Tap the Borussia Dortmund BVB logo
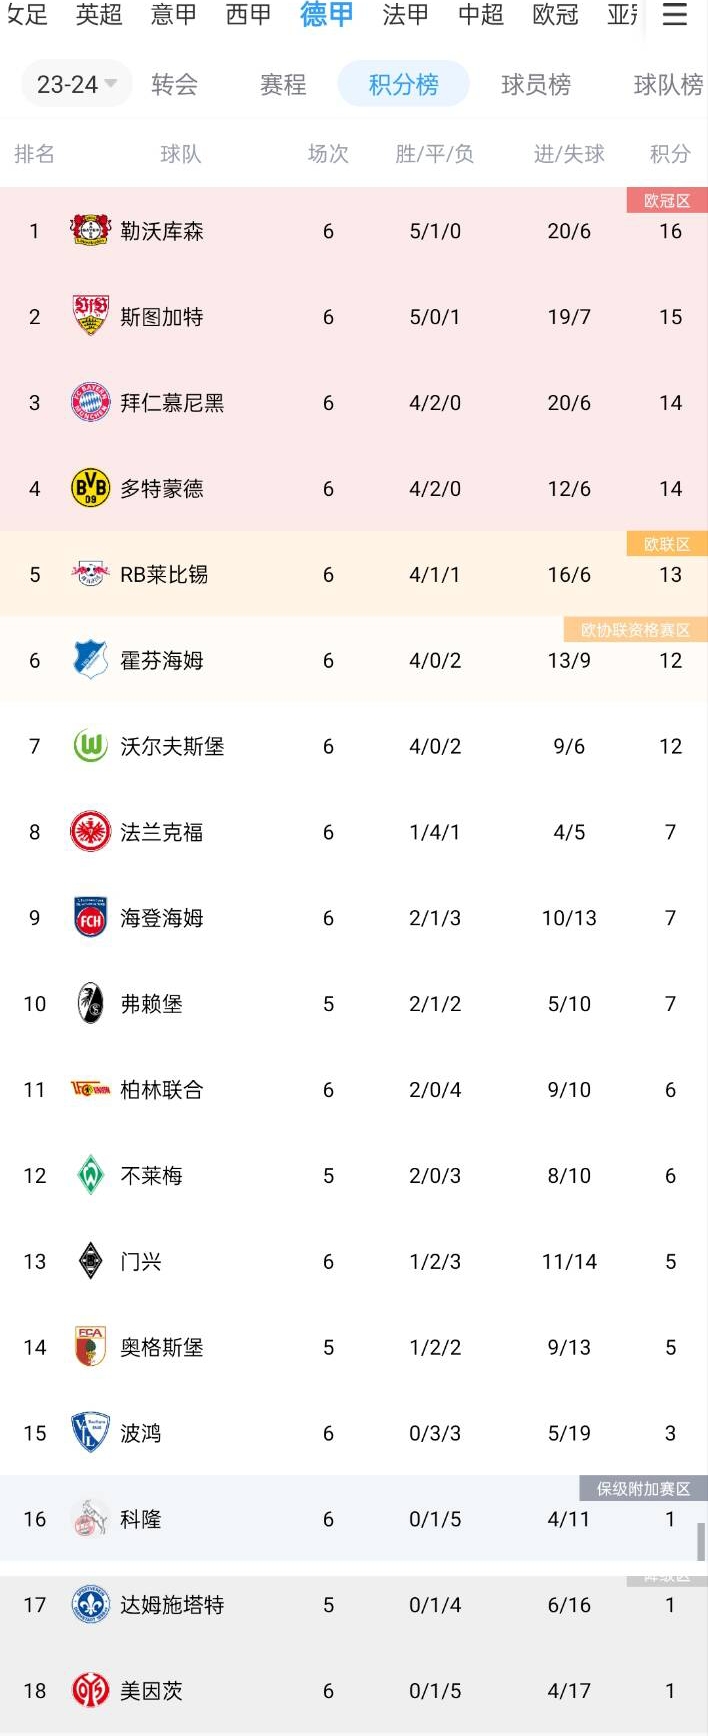 pos(90,488)
